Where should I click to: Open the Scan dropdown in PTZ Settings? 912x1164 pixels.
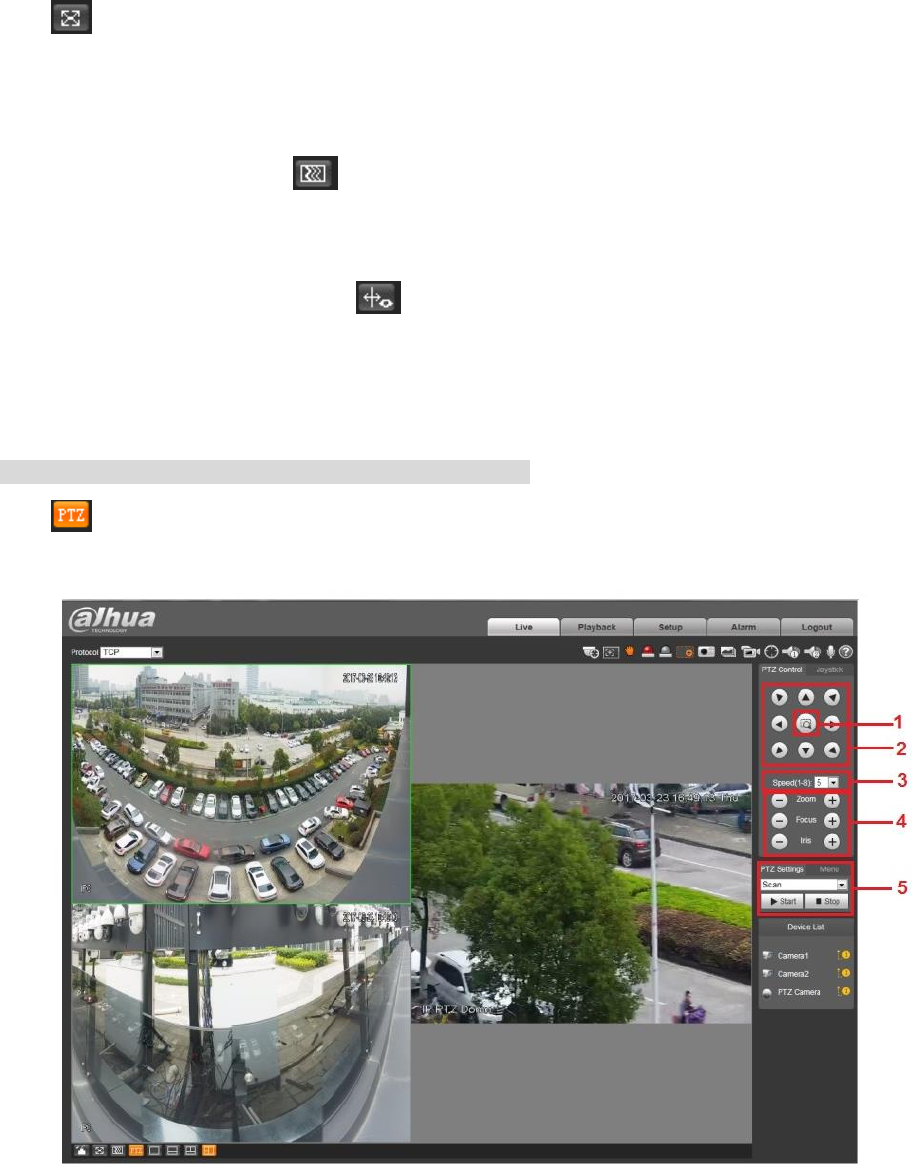pyautogui.click(x=804, y=885)
